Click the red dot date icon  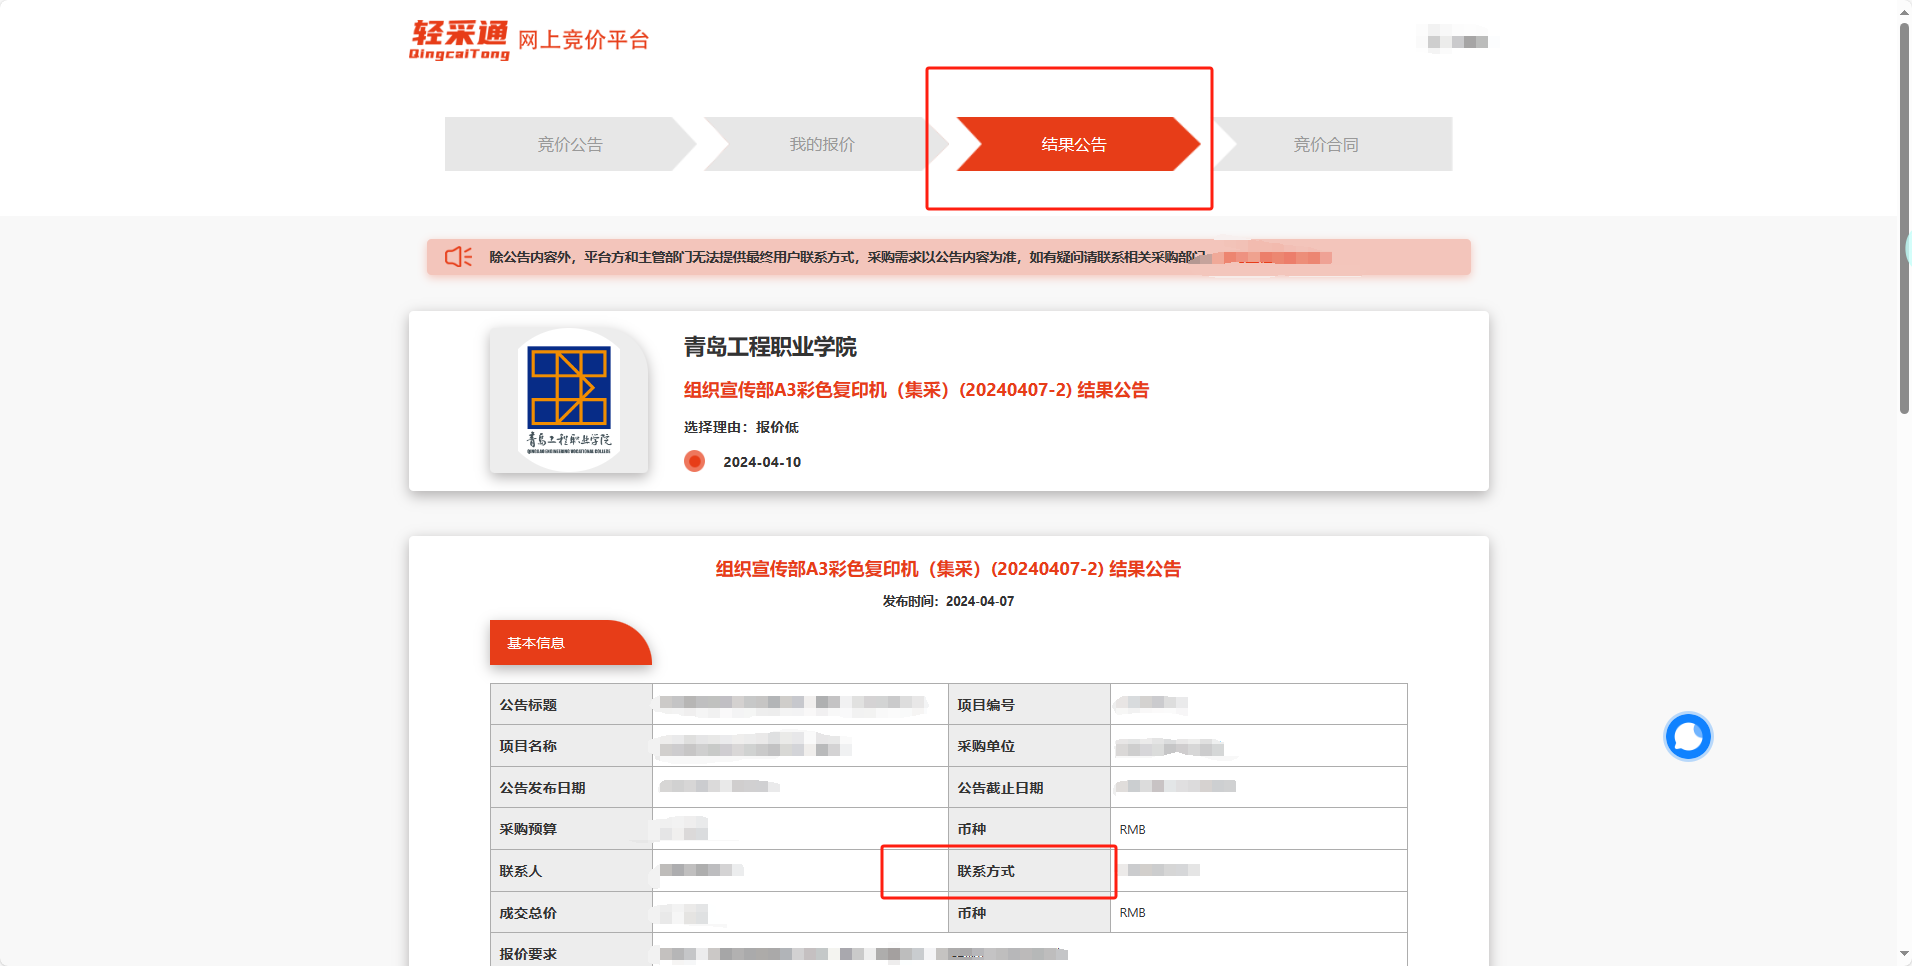694,461
